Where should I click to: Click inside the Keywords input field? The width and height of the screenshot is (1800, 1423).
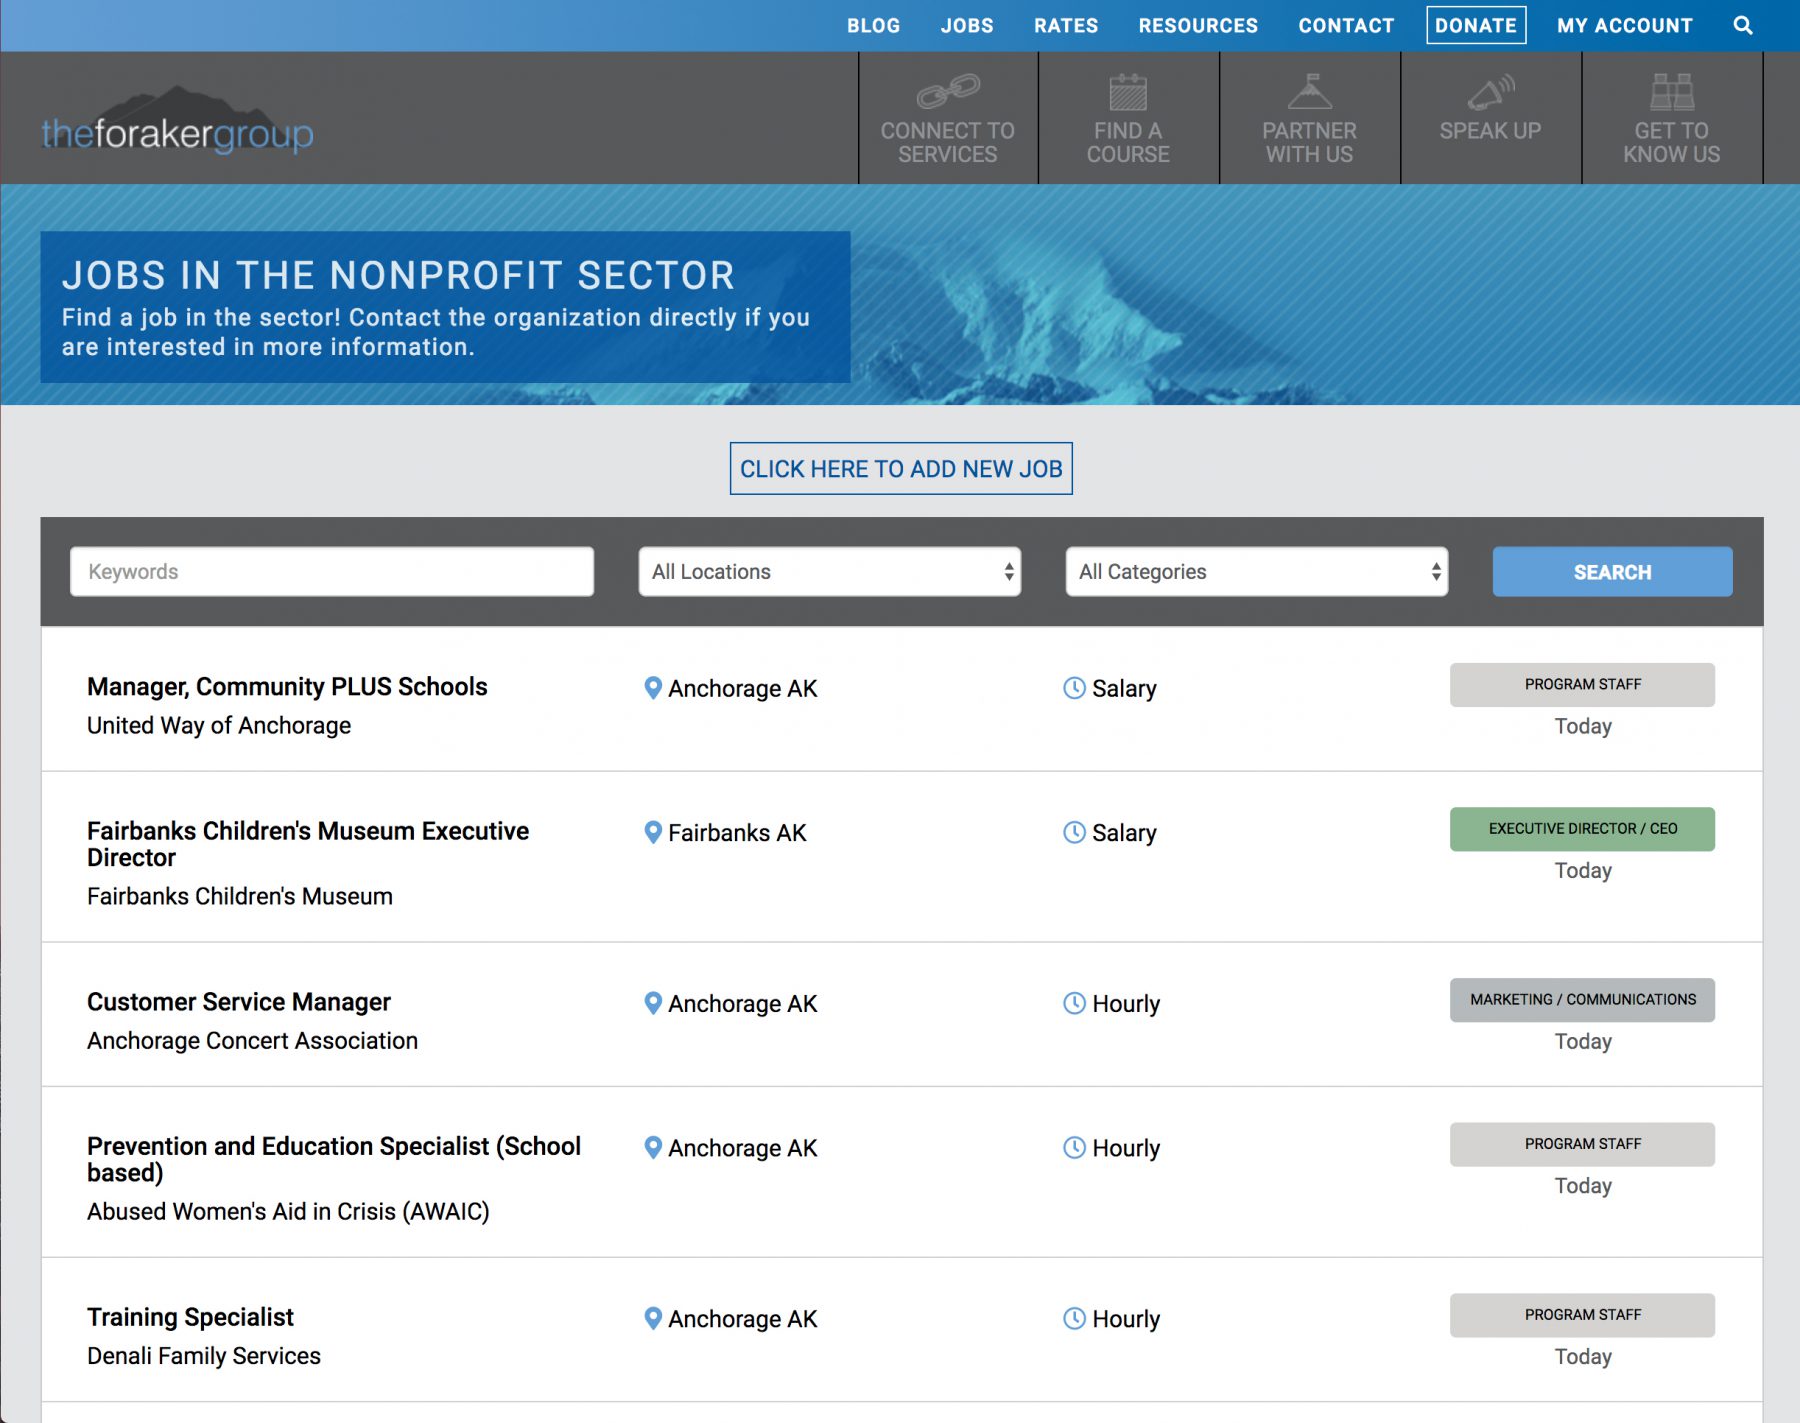pyautogui.click(x=332, y=572)
